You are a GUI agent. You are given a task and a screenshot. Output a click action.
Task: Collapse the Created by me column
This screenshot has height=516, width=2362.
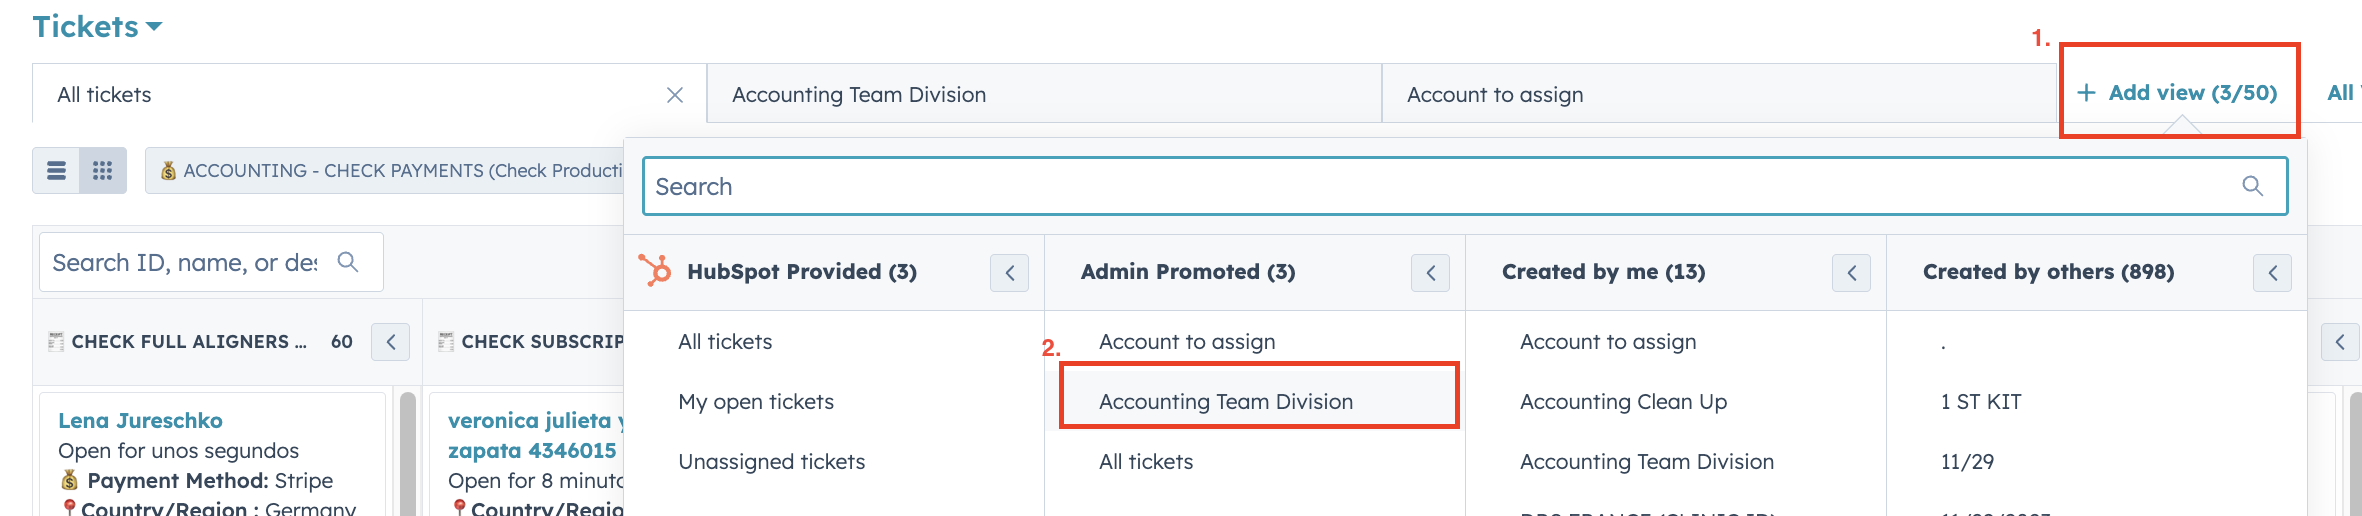point(1851,273)
